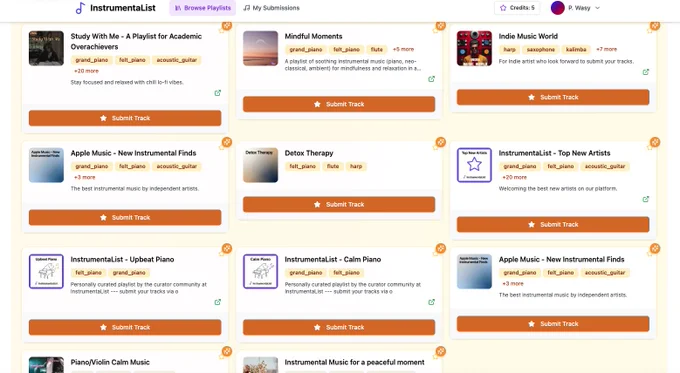
Task: Click orange corner badge on Piano/Violin Calm Music card
Action: pyautogui.click(x=226, y=351)
